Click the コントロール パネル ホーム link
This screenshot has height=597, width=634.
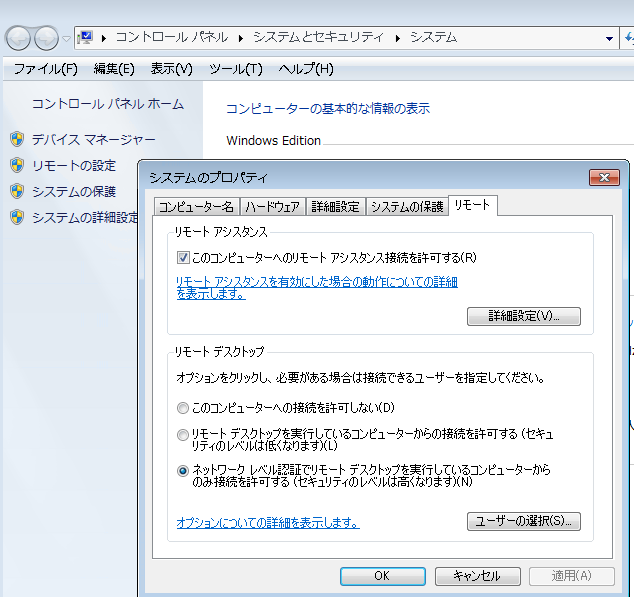108,104
